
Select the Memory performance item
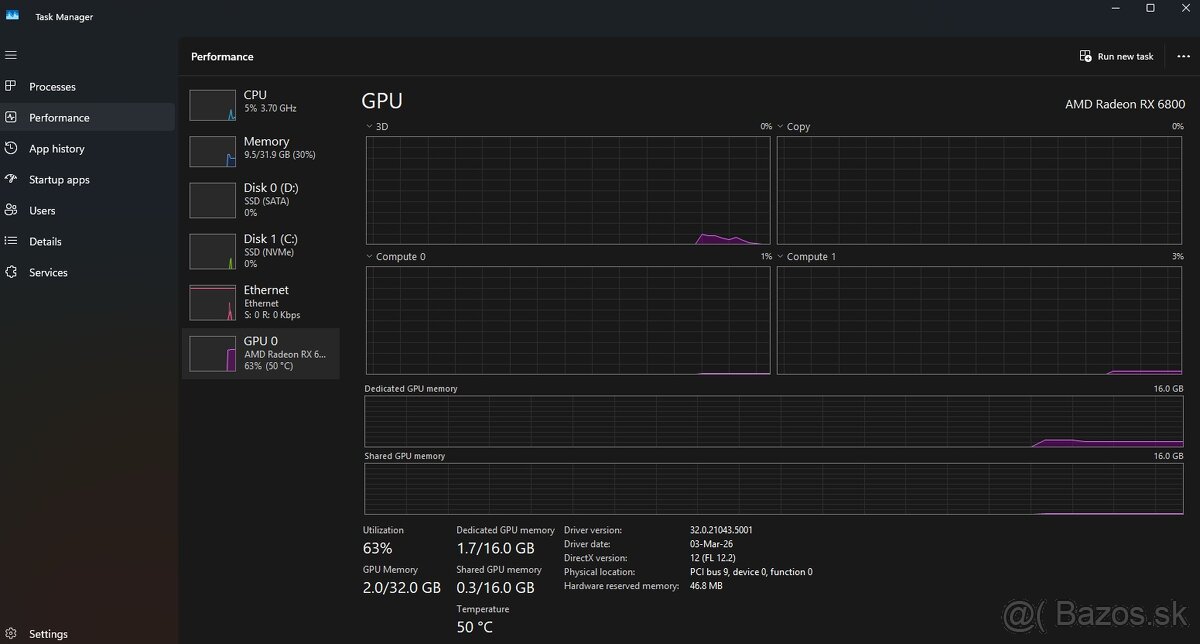coord(261,151)
